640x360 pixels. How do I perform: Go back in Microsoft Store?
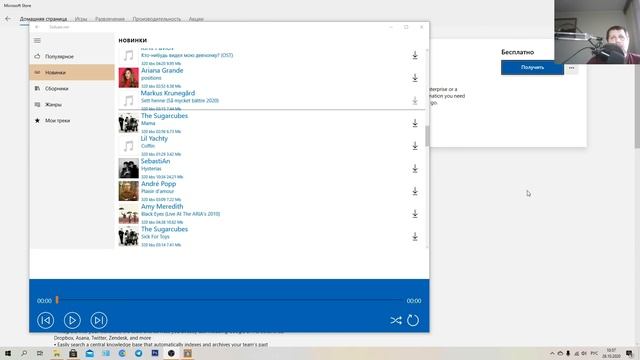(x=8, y=19)
